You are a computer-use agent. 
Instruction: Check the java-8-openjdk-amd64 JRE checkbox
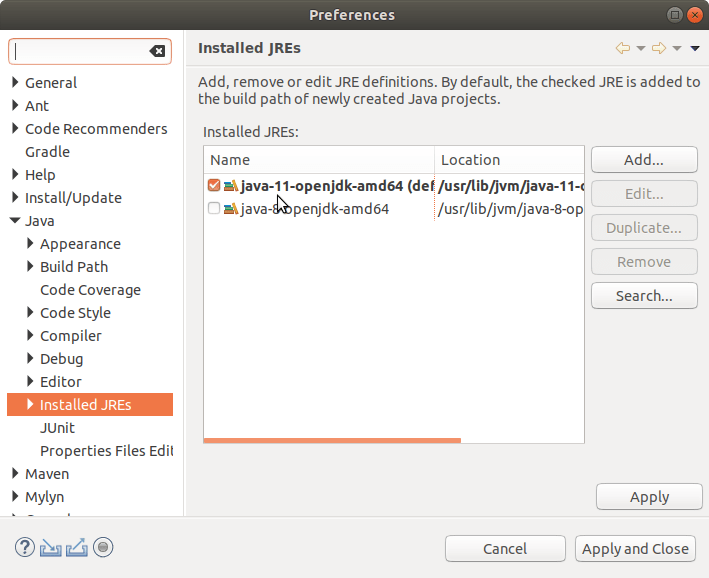coord(214,208)
